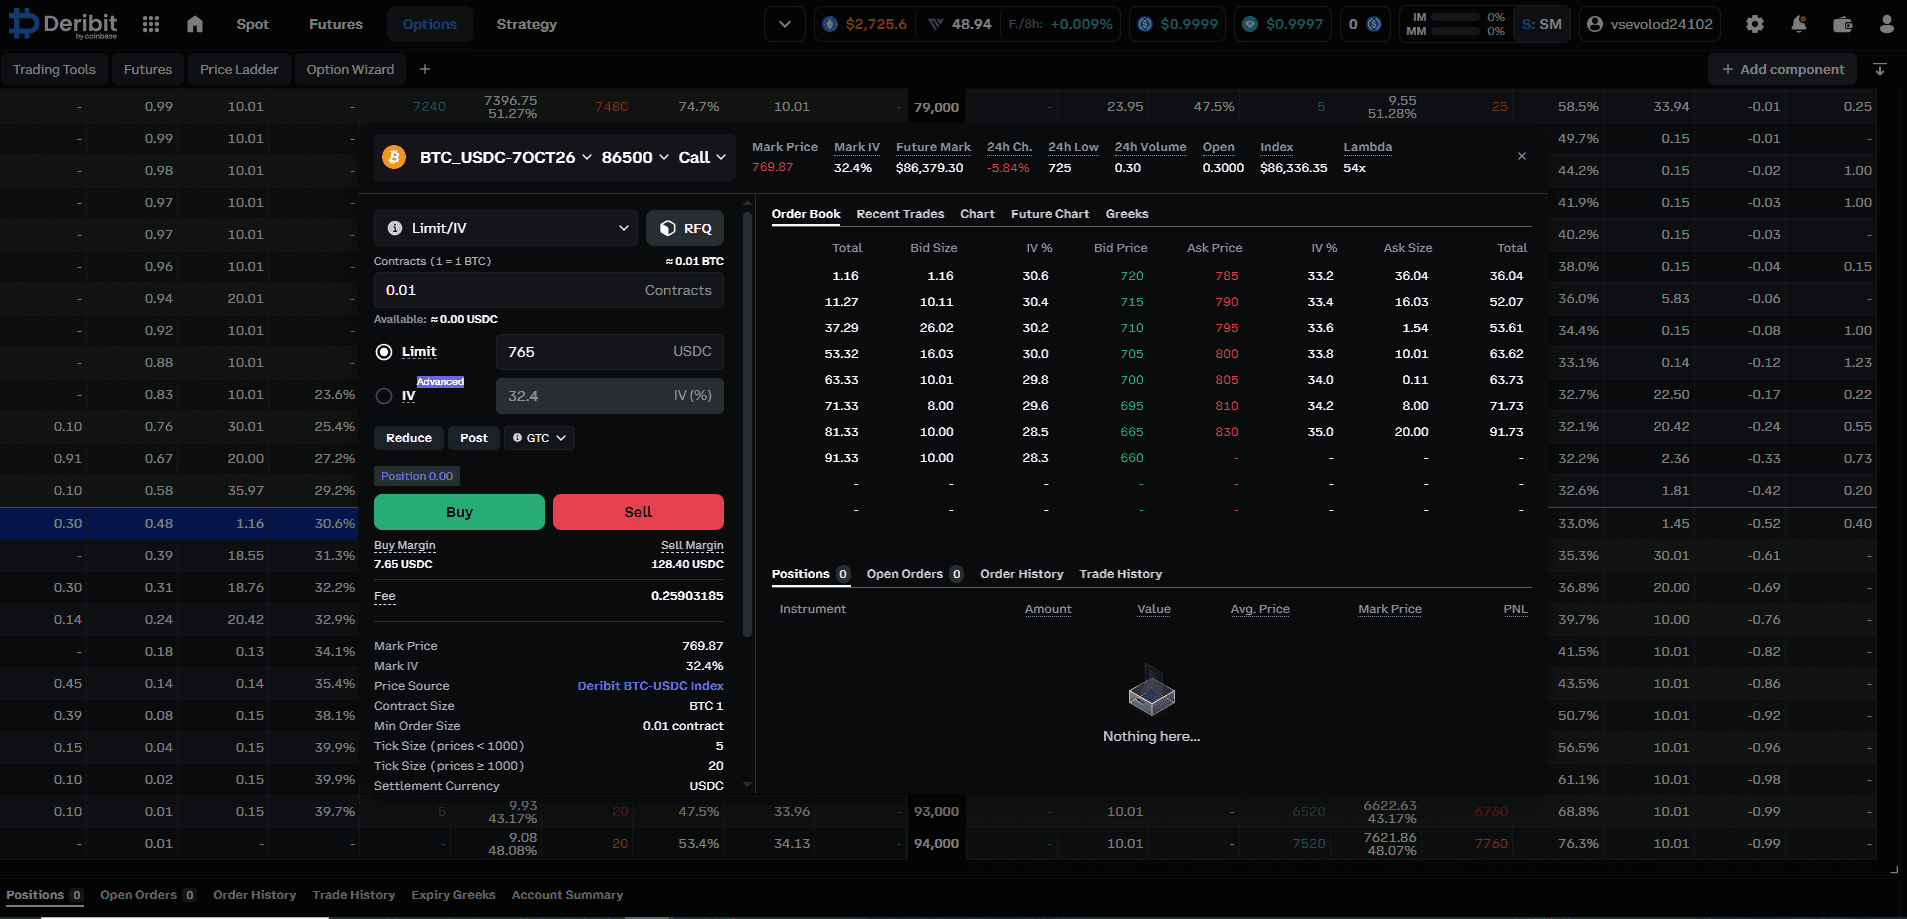Click the limit price 765 USDC field
This screenshot has width=1907, height=919.
[x=610, y=352]
